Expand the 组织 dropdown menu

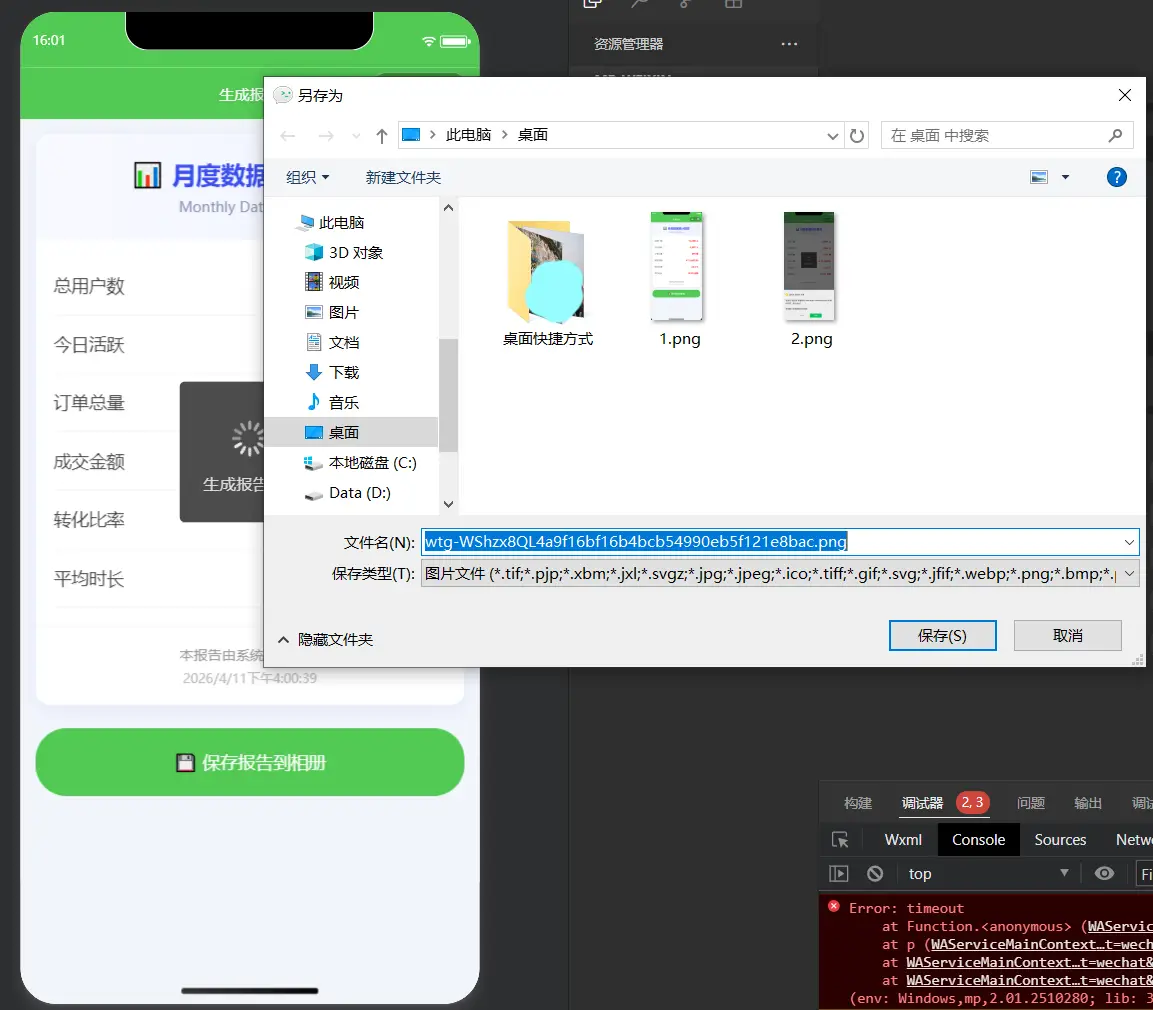point(307,177)
